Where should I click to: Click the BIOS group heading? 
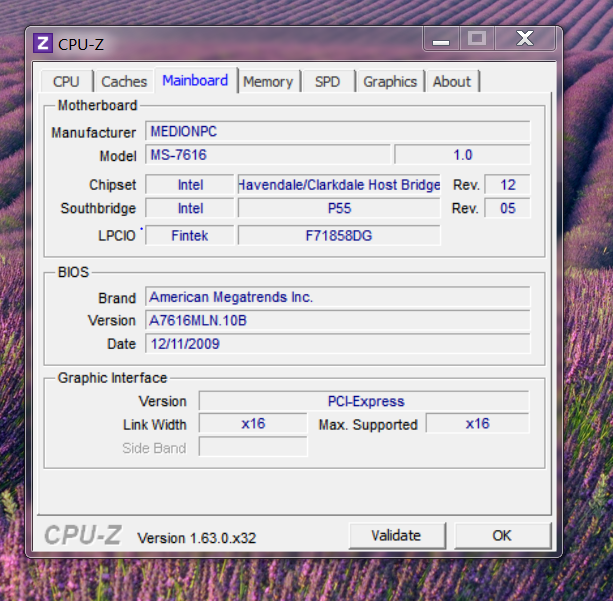(x=73, y=272)
